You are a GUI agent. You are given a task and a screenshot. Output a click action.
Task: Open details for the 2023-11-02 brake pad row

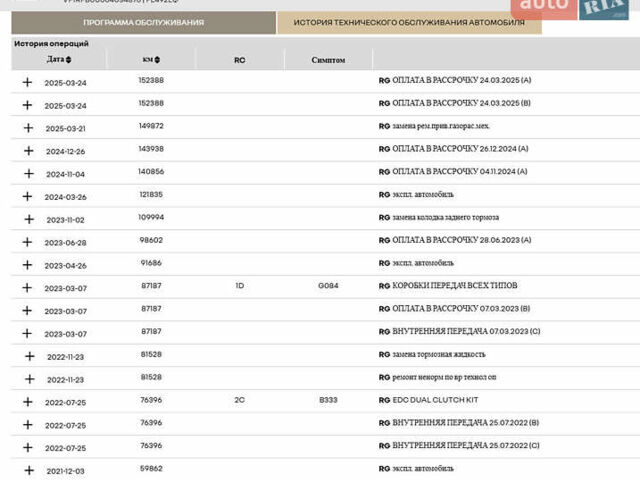point(28,218)
